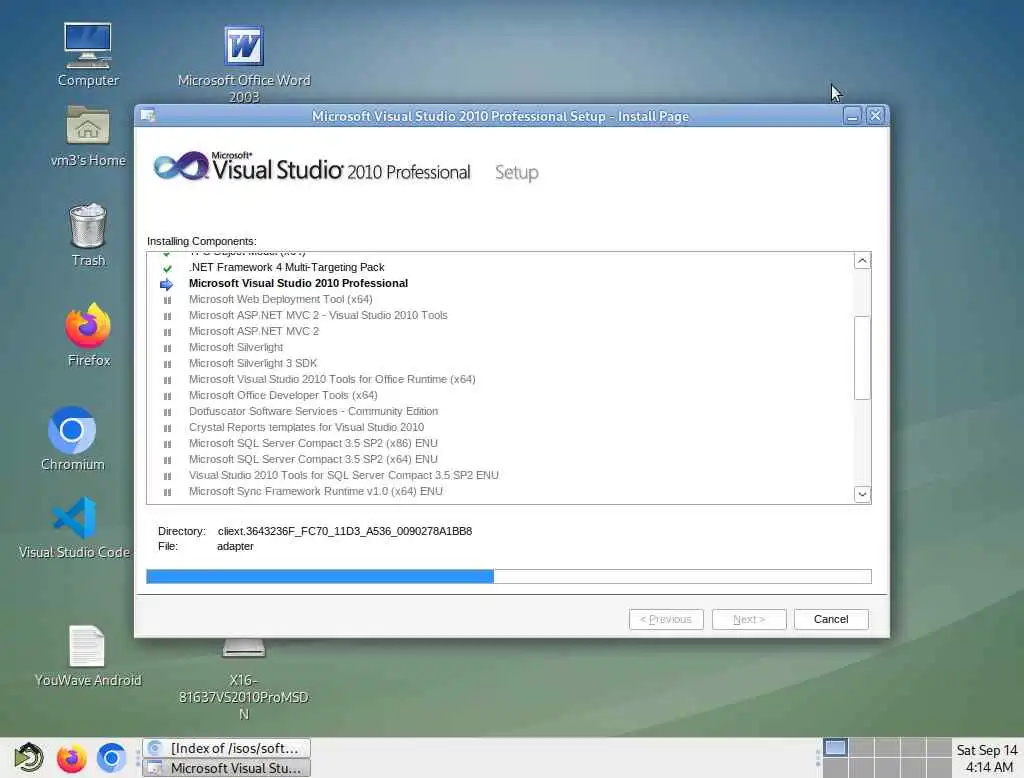The height and width of the screenshot is (778, 1024).
Task: Launch Firefox from the taskbar panel
Action: (71, 758)
